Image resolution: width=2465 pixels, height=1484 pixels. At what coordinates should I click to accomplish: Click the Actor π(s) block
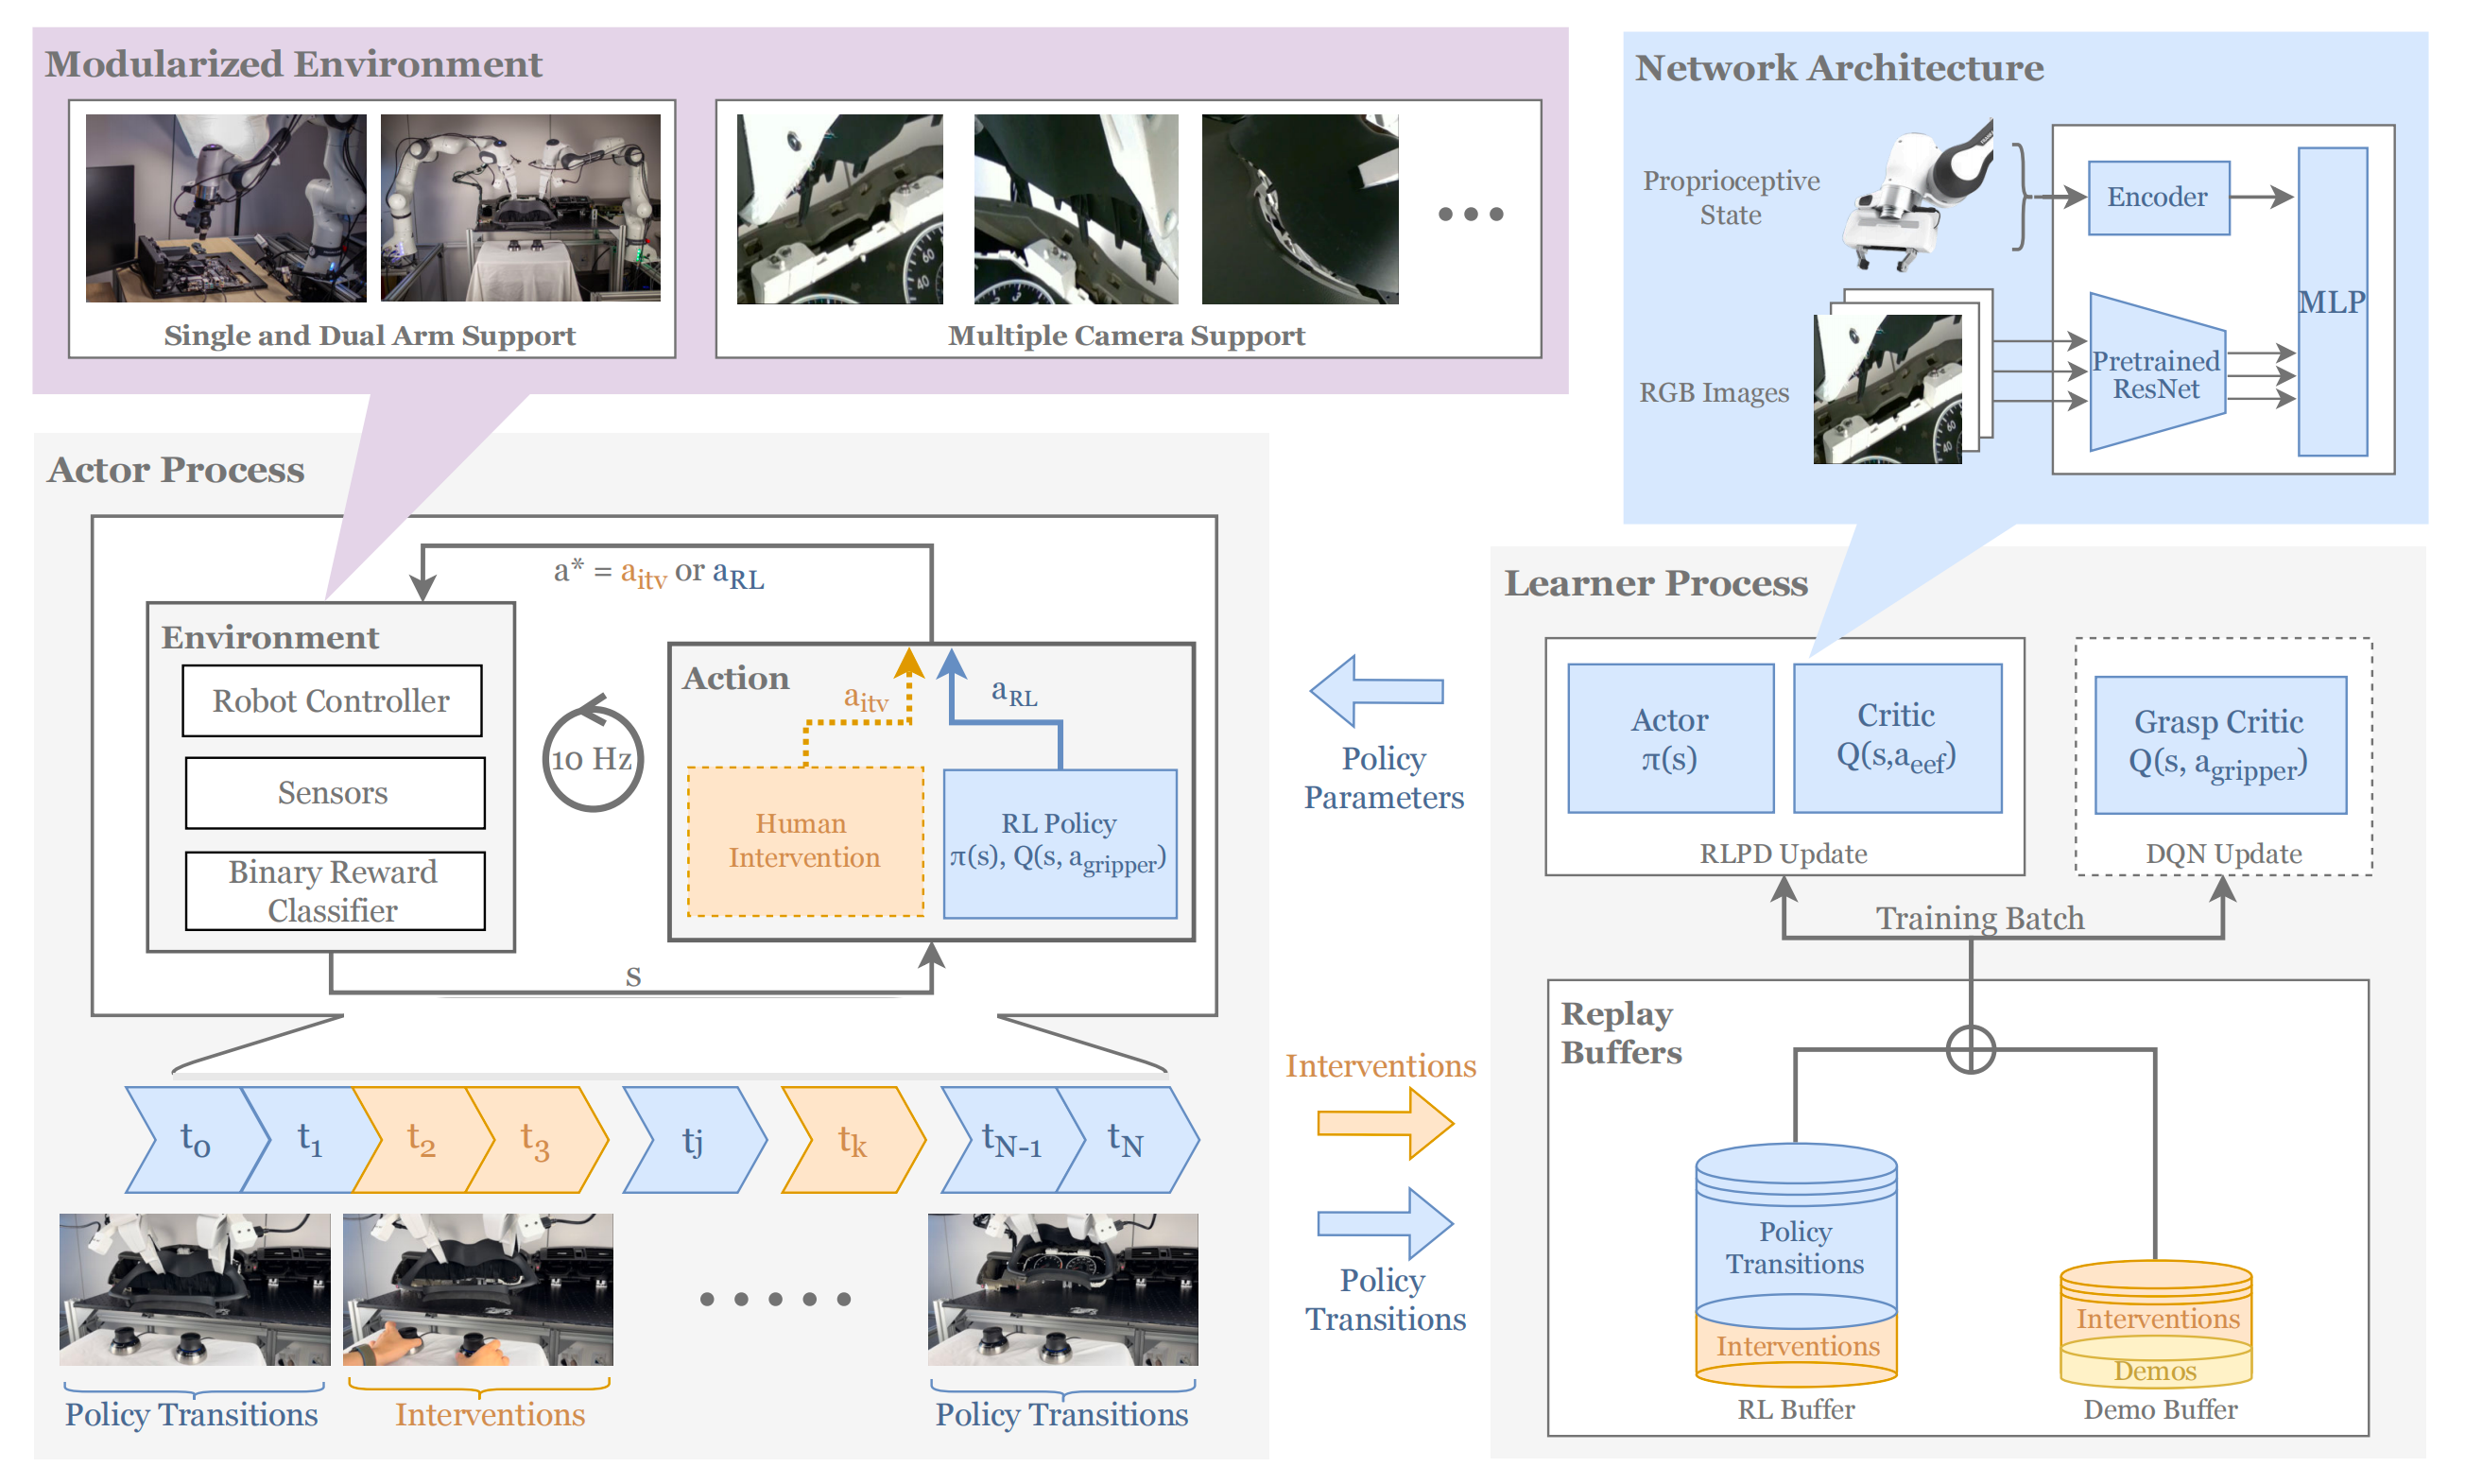point(1669,739)
